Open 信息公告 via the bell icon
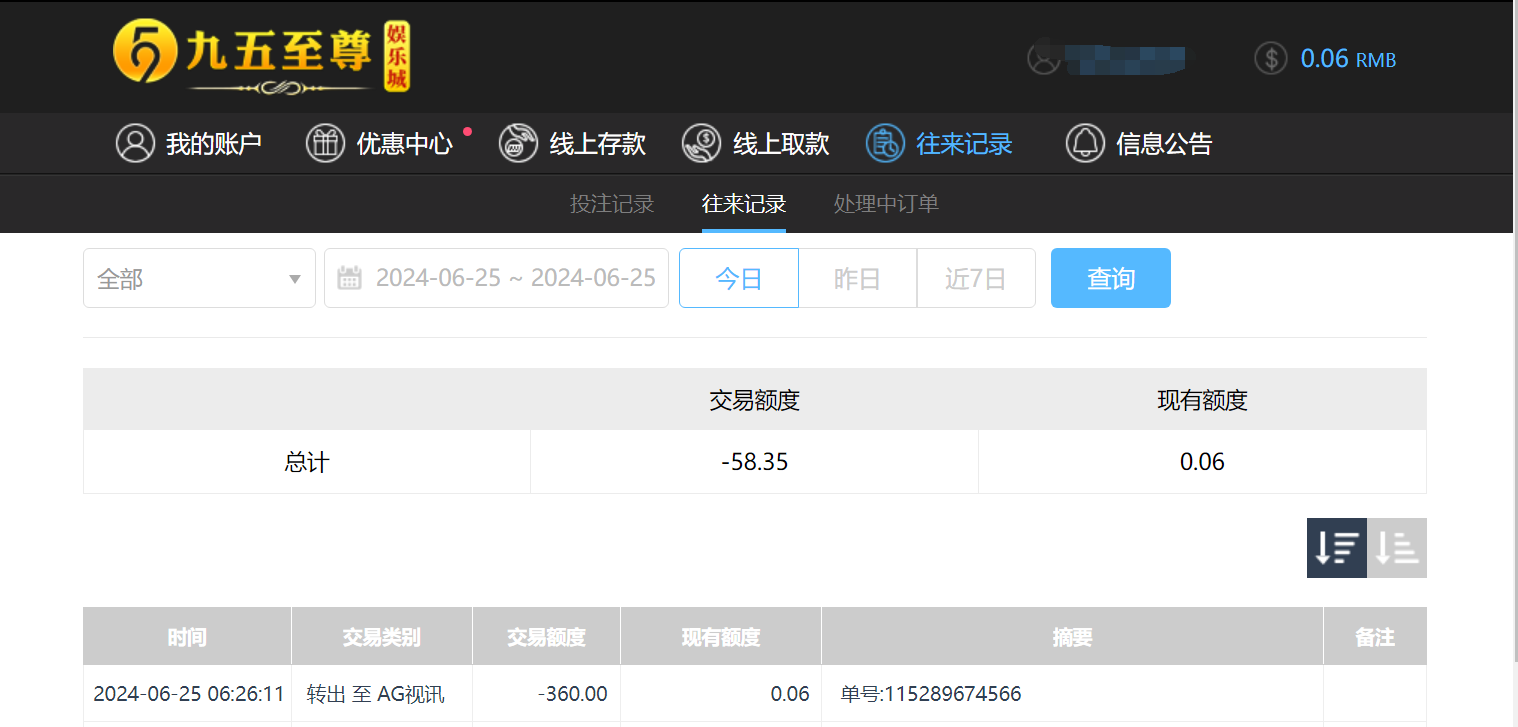Viewport: 1518px width, 727px height. [1085, 143]
